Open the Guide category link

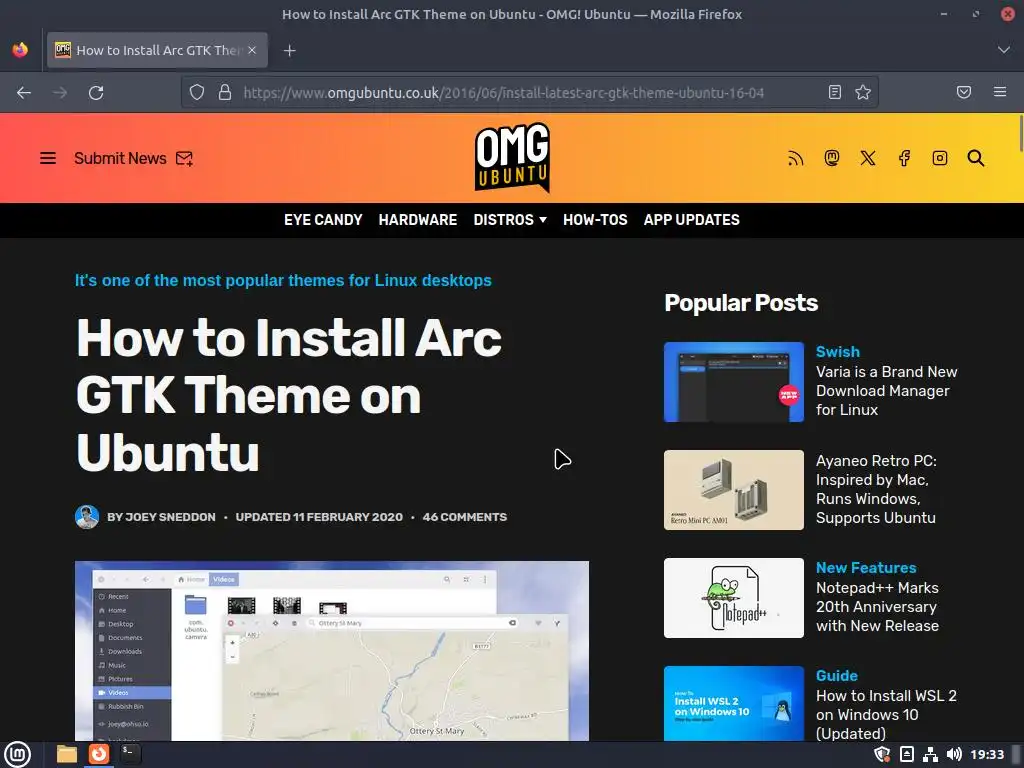(x=837, y=675)
